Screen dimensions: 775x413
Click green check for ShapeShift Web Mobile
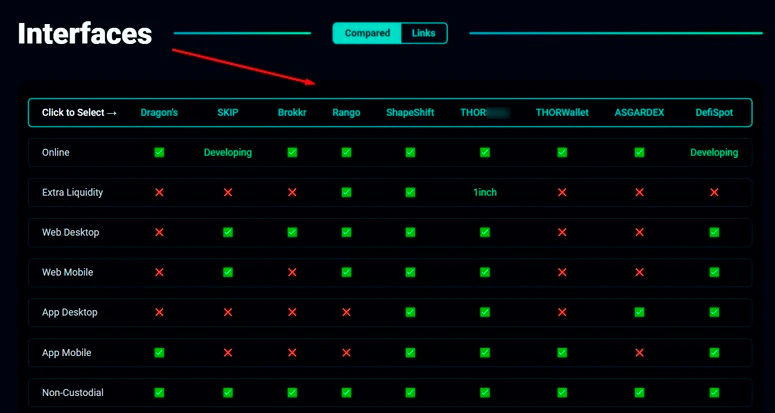click(410, 273)
